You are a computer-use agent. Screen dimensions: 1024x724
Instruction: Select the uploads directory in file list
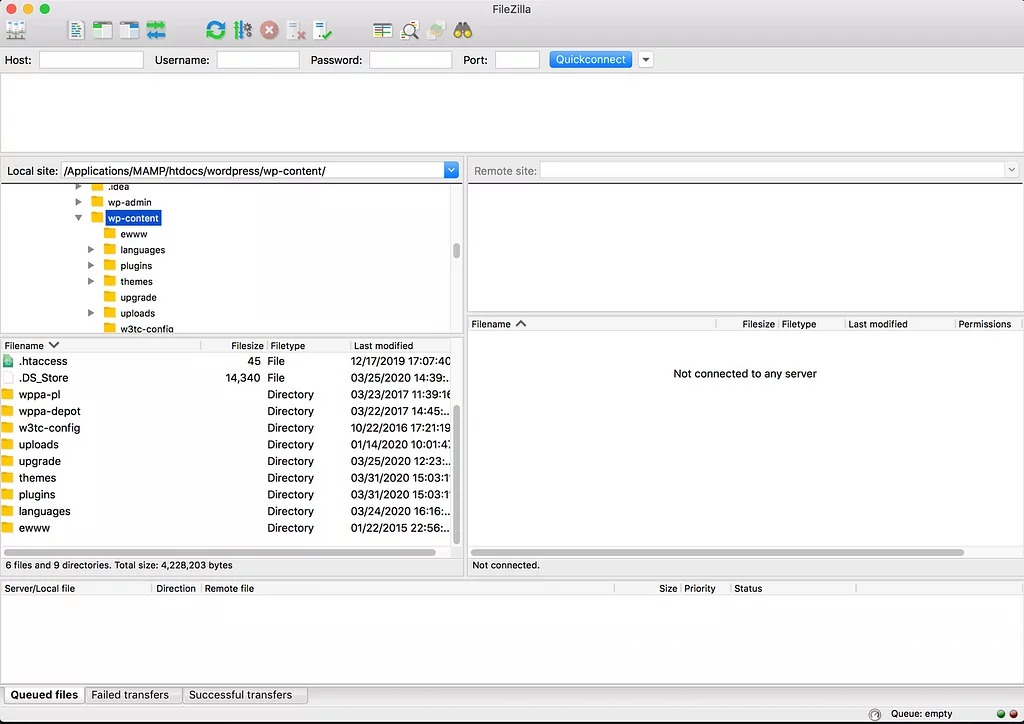(226, 445)
